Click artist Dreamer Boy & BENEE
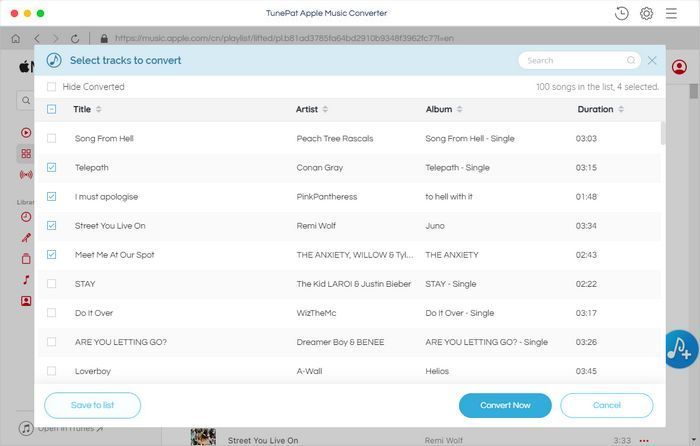This screenshot has height=446, width=700. (340, 342)
